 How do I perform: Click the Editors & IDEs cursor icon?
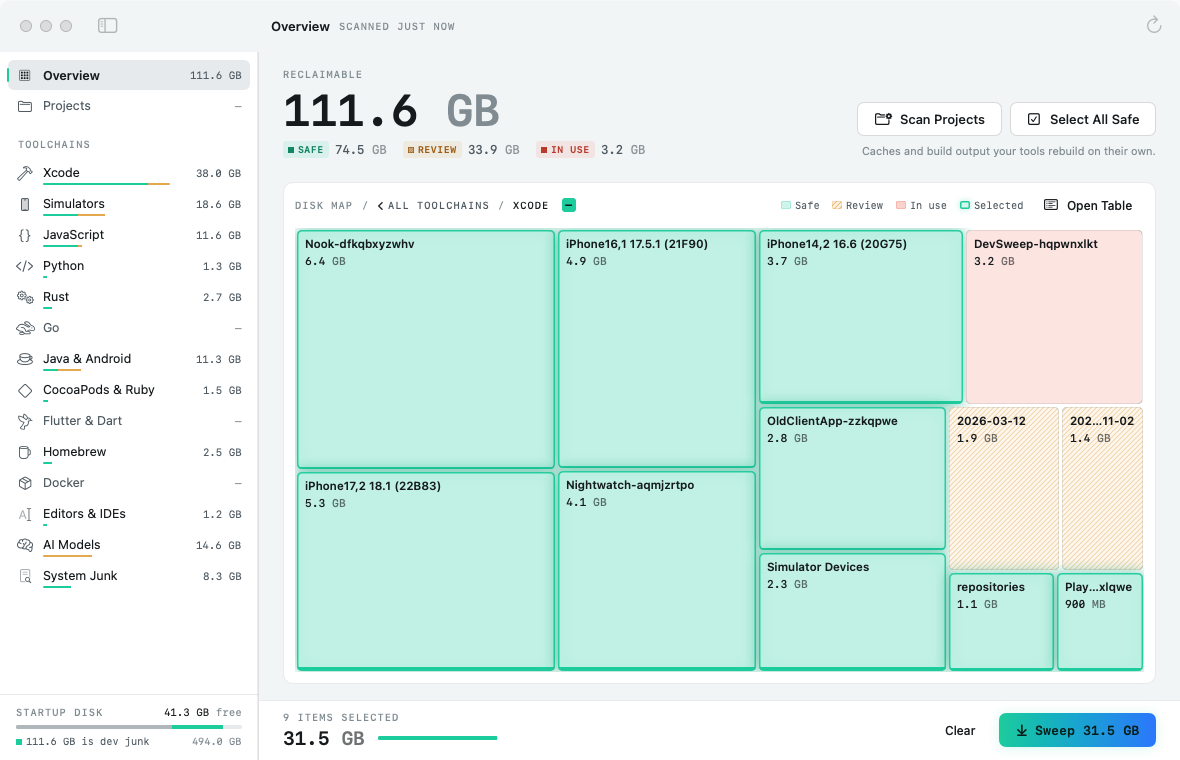tap(25, 514)
